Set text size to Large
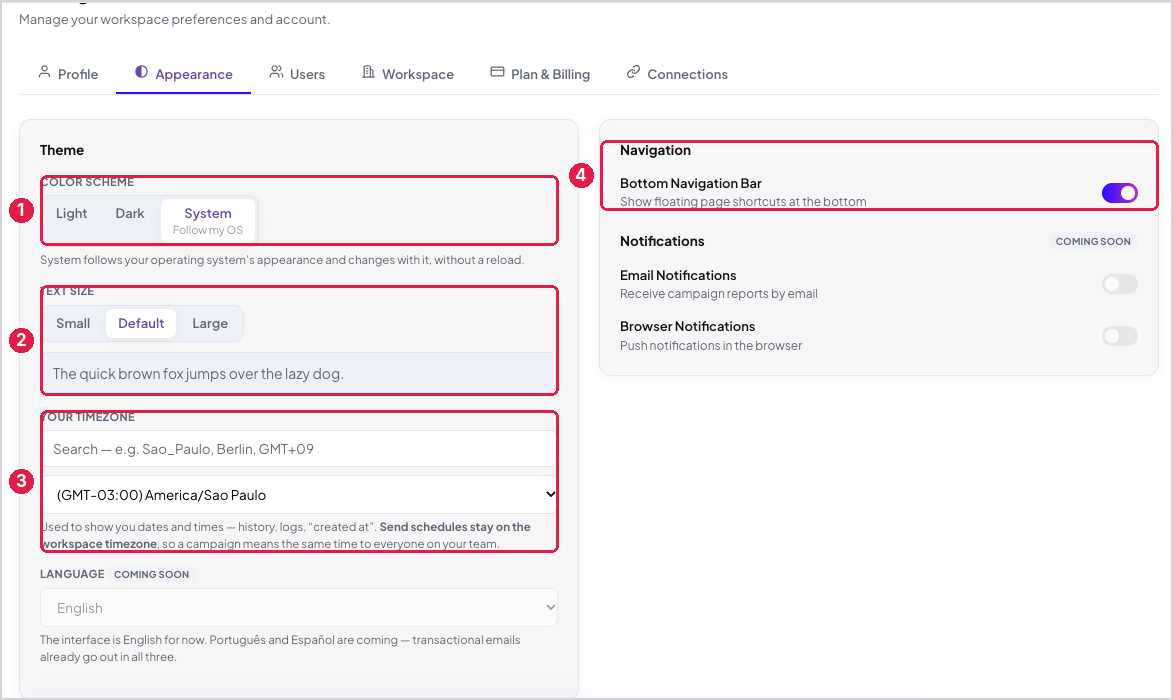 click(x=210, y=324)
